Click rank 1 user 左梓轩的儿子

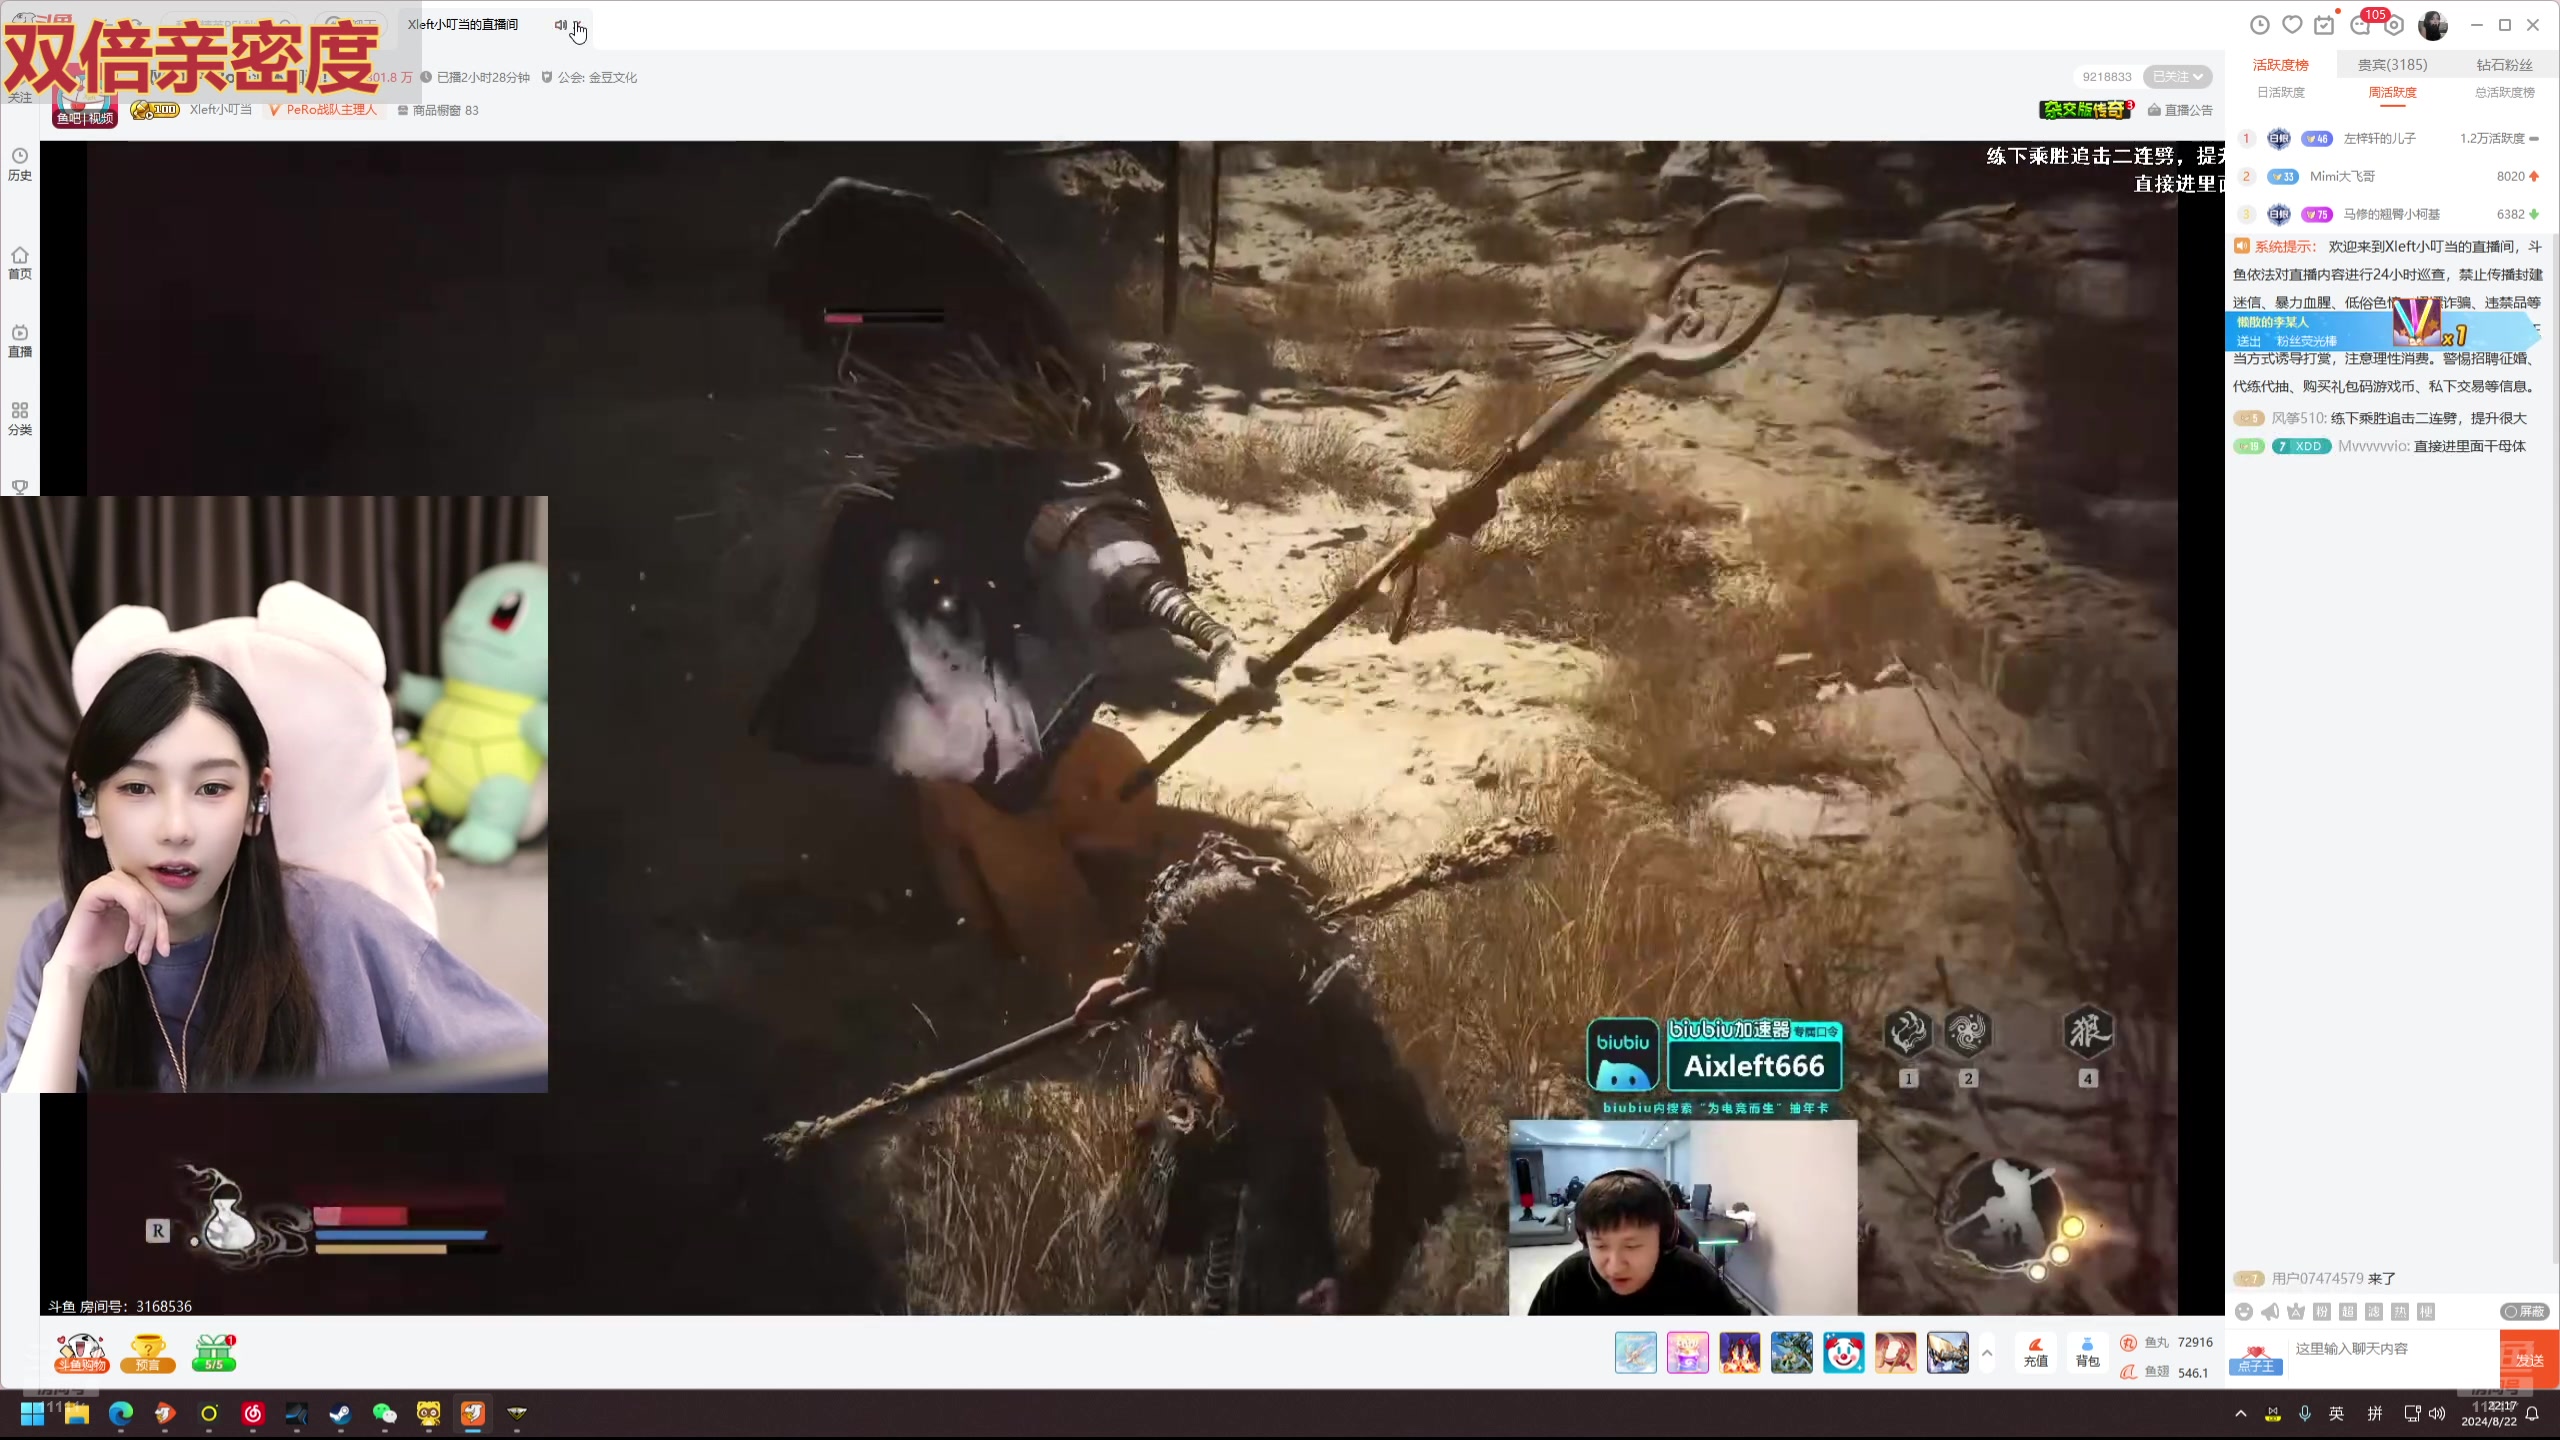click(x=2379, y=139)
